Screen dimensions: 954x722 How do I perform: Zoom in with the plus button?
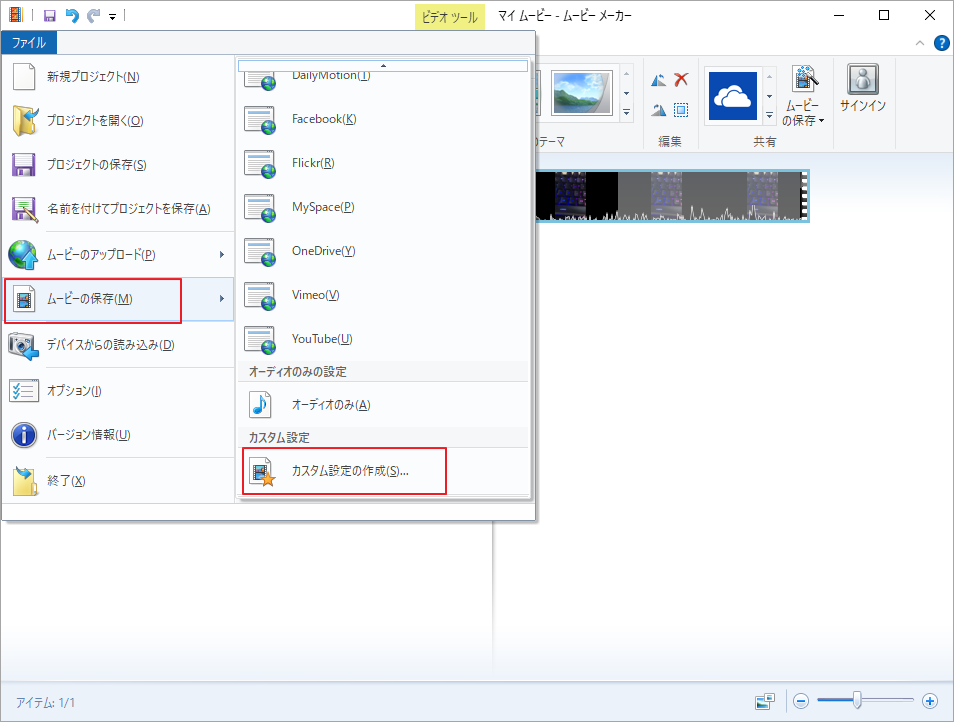930,701
